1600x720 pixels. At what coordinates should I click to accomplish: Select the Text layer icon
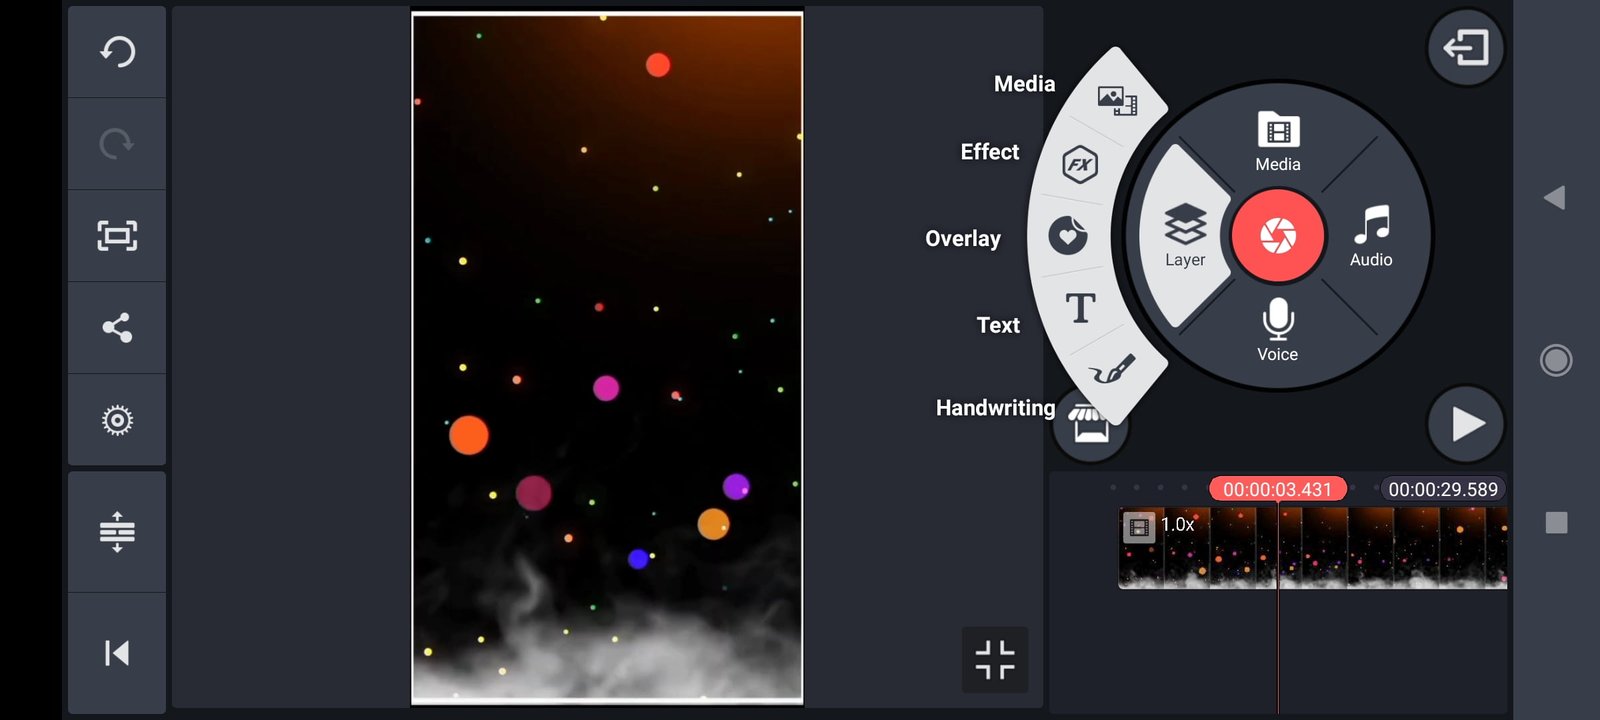pyautogui.click(x=1080, y=308)
